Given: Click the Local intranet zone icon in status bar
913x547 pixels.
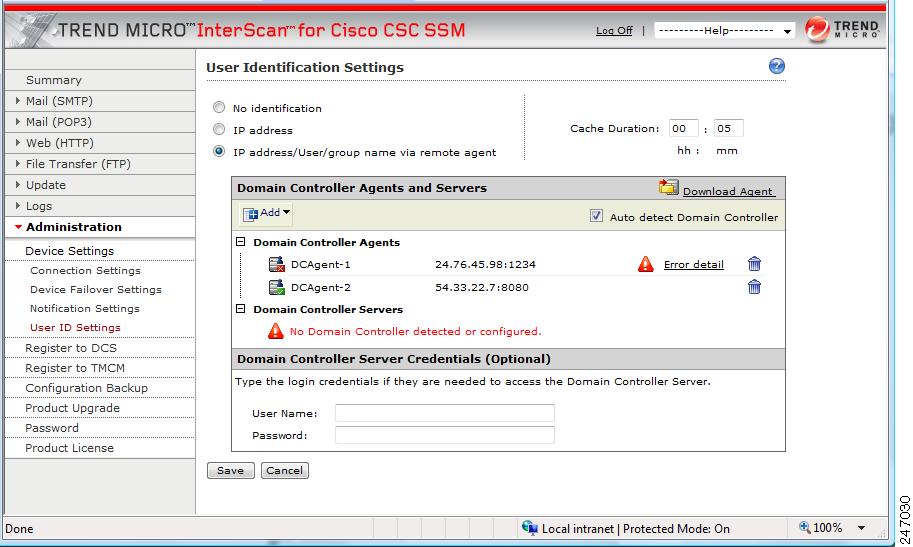Looking at the screenshot, I should [x=529, y=528].
